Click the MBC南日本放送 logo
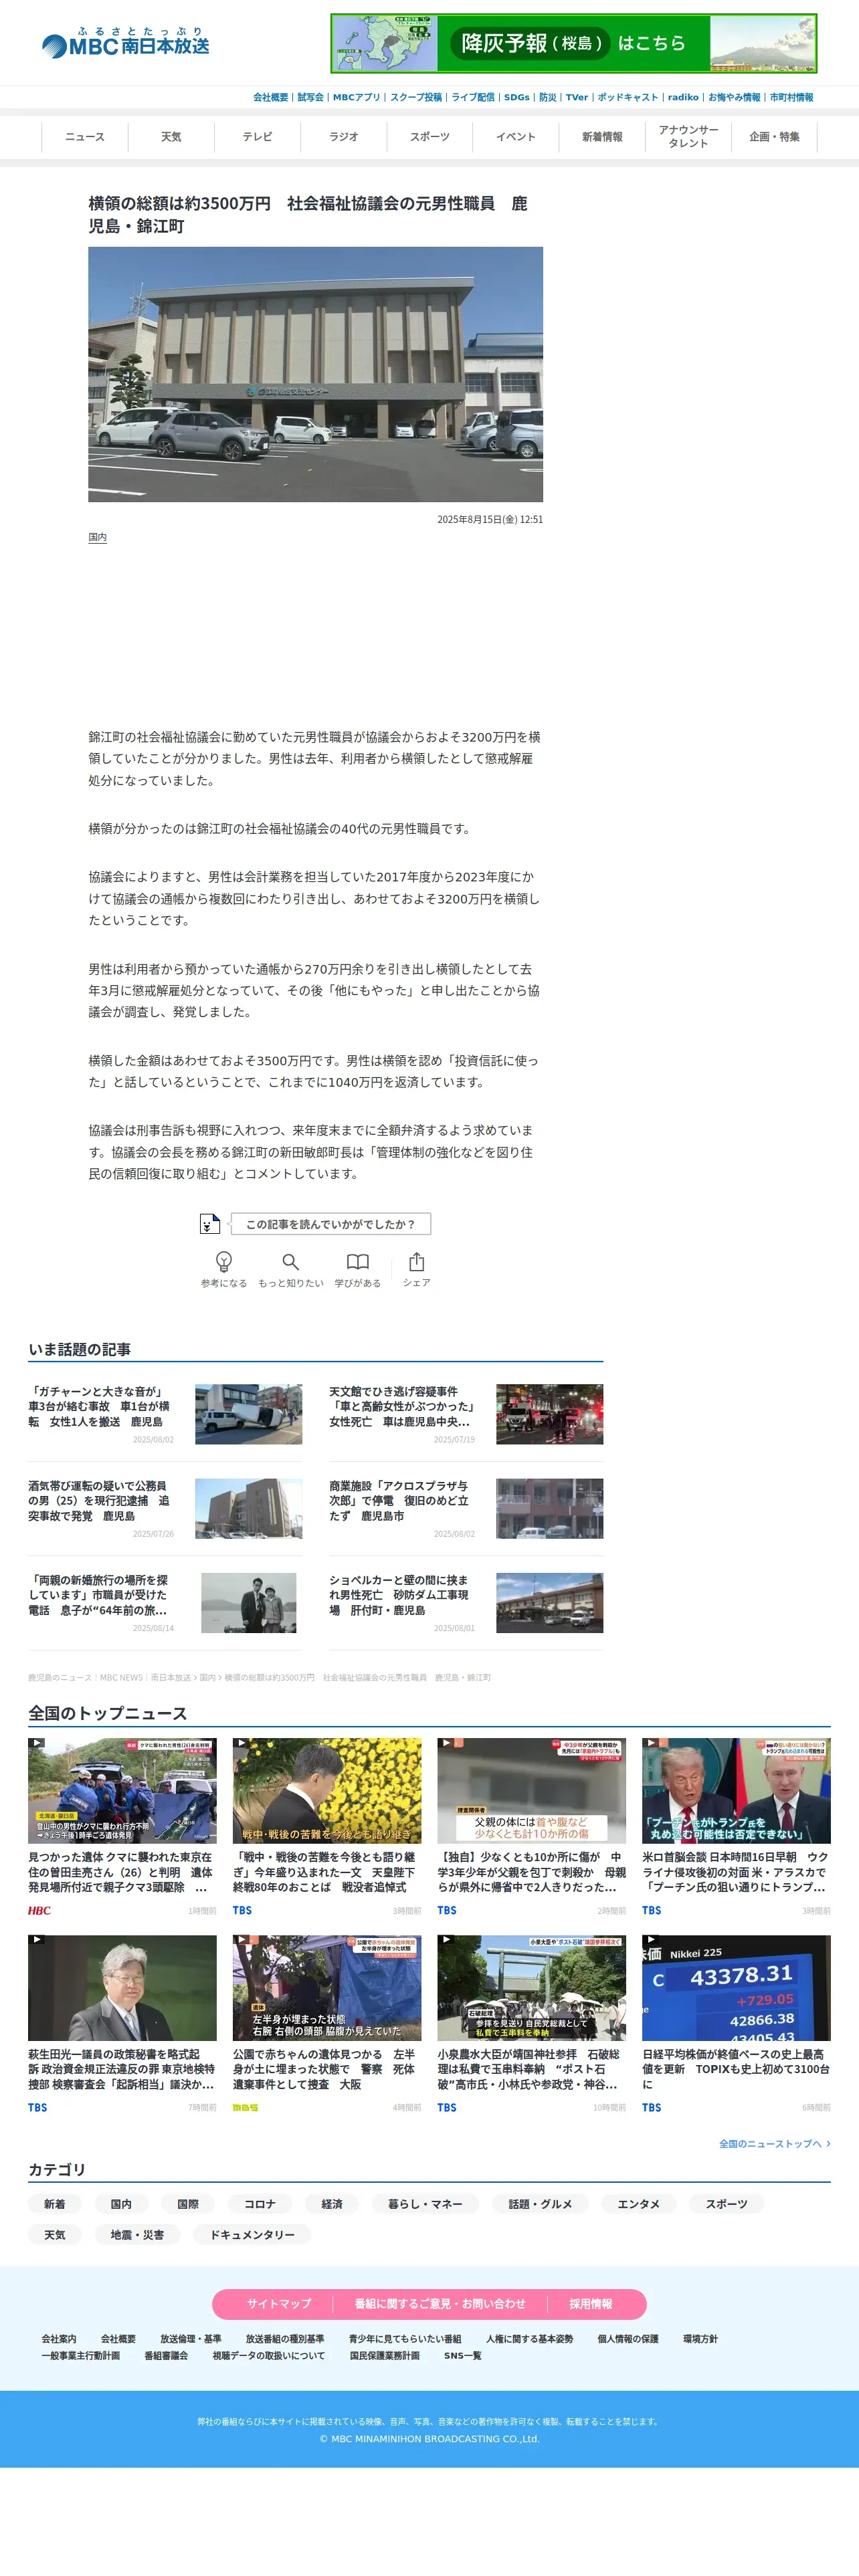The height and width of the screenshot is (2576, 859). pos(126,42)
